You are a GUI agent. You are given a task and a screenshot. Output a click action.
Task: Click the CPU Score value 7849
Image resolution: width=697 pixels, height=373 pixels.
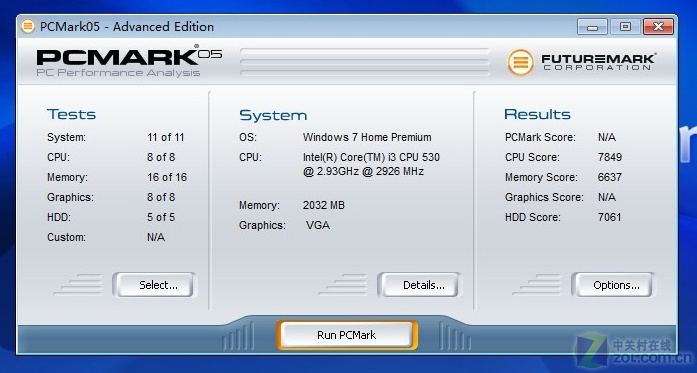609,157
